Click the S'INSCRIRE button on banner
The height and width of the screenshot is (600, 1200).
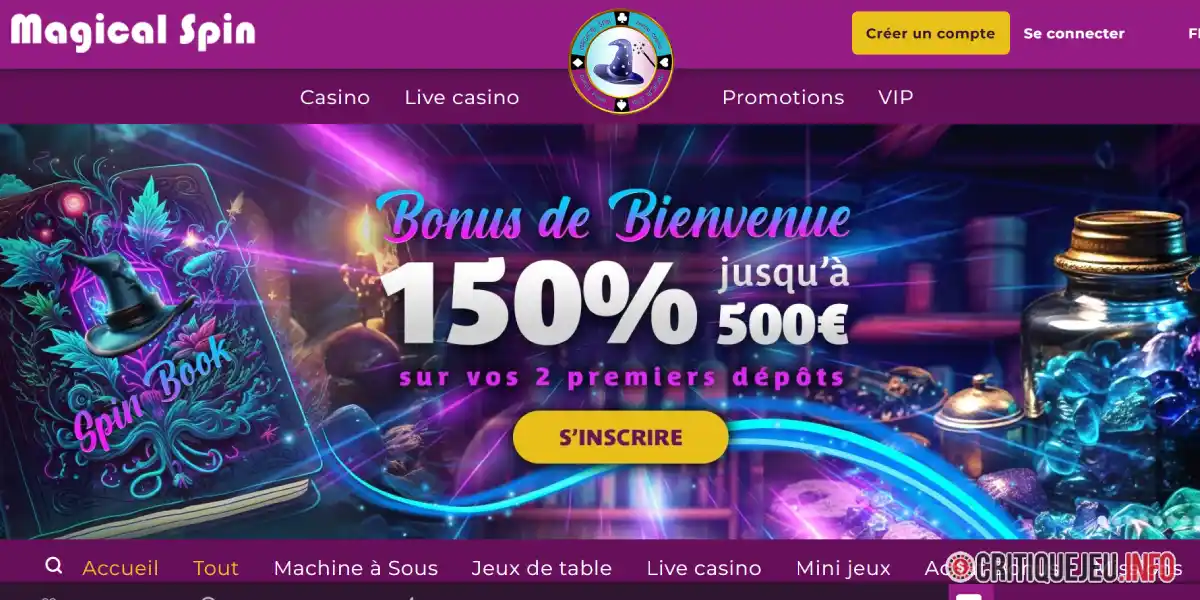(621, 437)
